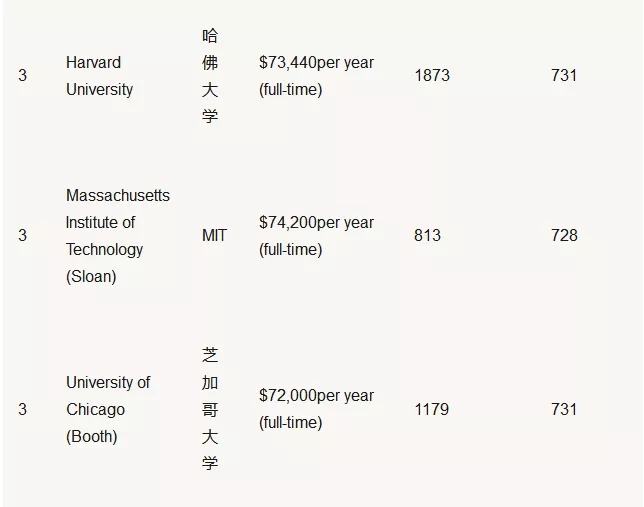Click (full-time) under MIT tuition
Screen dimensions: 644x507
point(290,249)
